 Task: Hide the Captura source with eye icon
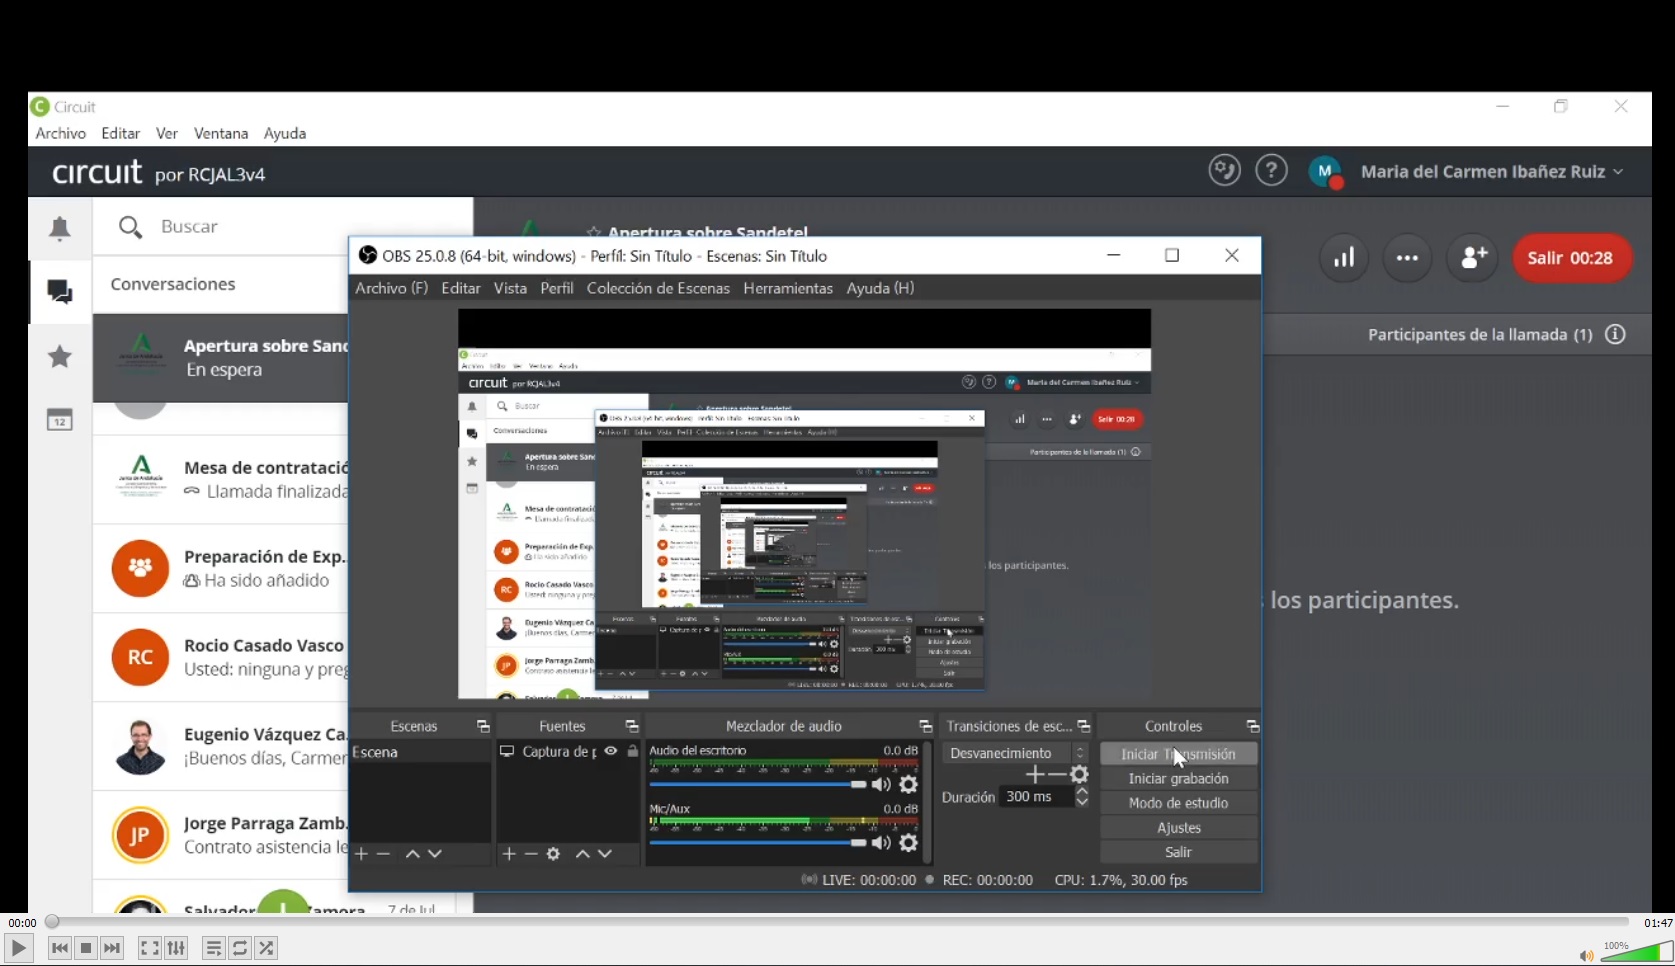coord(611,751)
